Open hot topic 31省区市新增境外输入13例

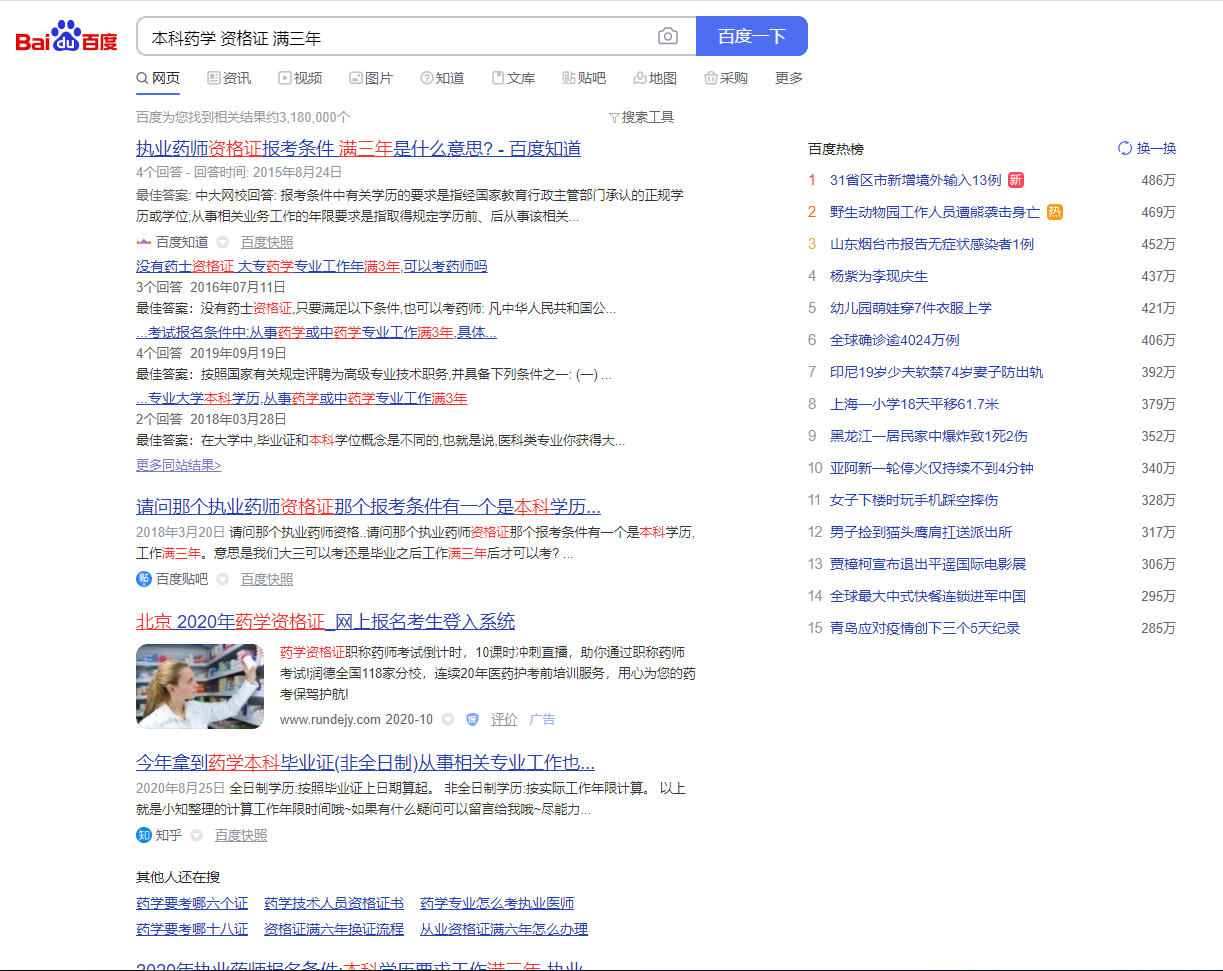[x=915, y=180]
